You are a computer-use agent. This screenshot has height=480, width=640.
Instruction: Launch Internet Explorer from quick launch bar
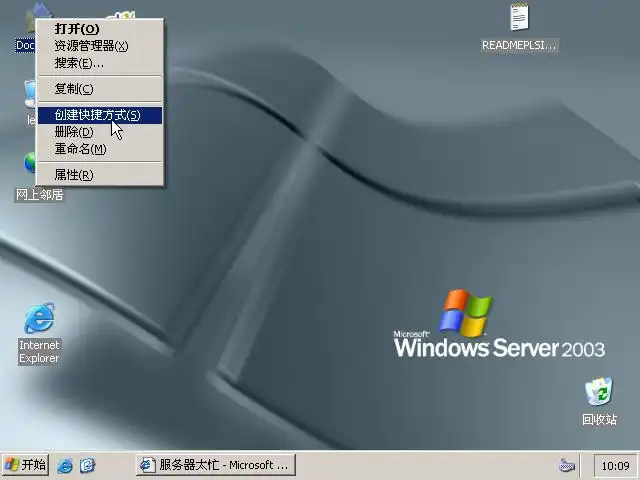(x=64, y=465)
